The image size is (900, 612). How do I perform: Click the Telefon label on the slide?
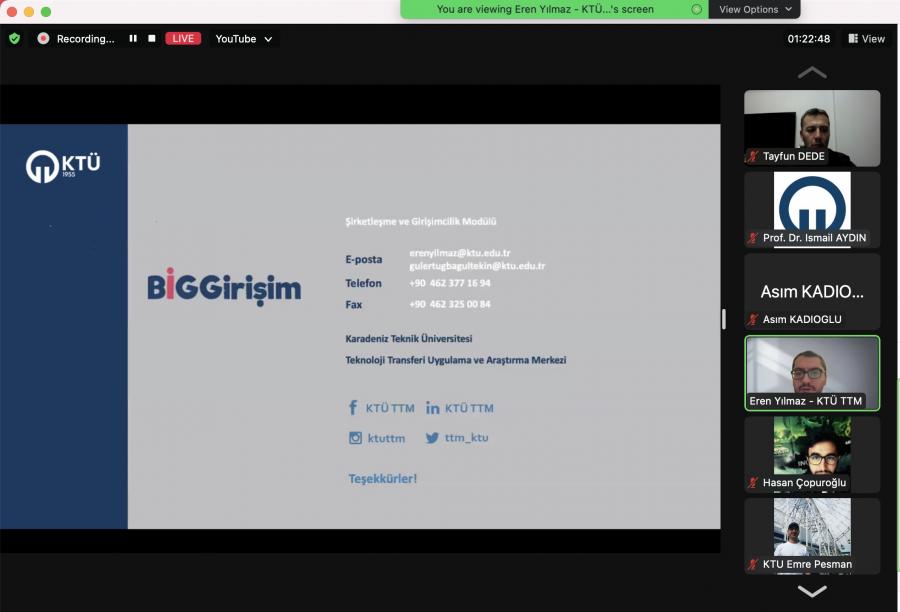(363, 283)
